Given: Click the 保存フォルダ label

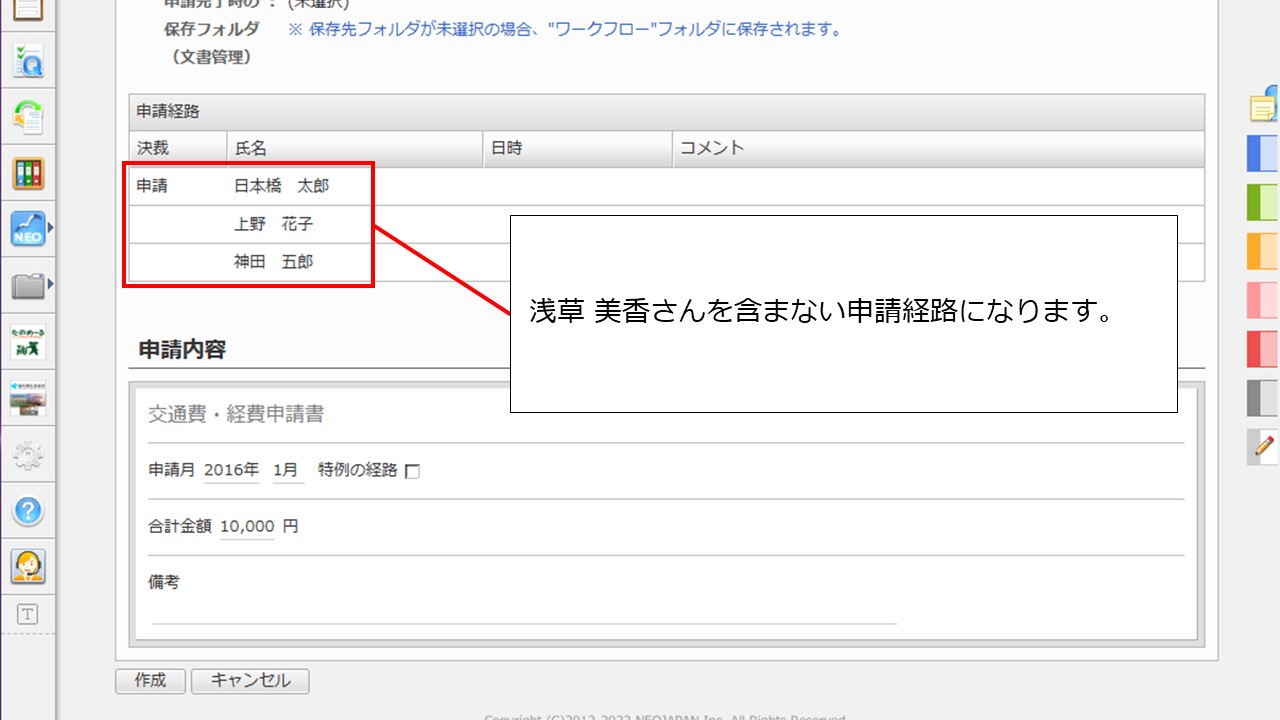Looking at the screenshot, I should 212,29.
